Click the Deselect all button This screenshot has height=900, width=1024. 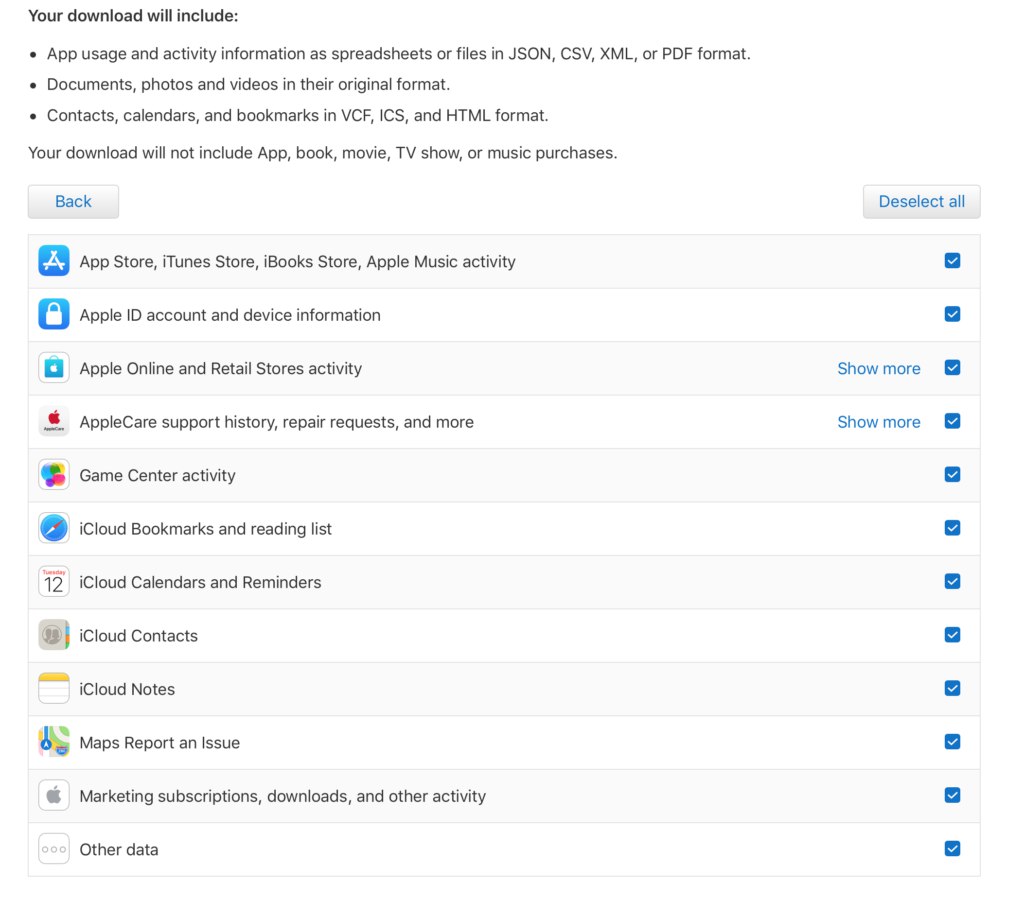tap(921, 201)
